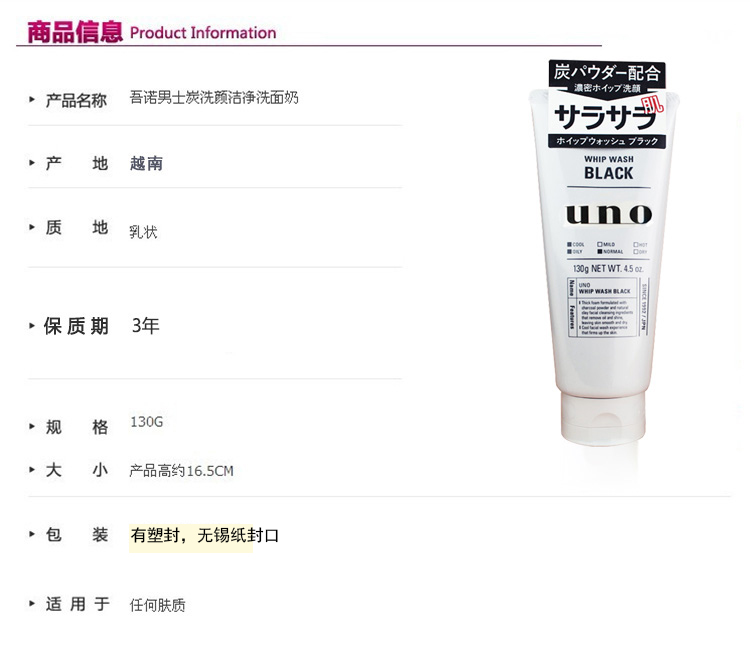Click the triangle bullet next to 质地

coord(32,227)
